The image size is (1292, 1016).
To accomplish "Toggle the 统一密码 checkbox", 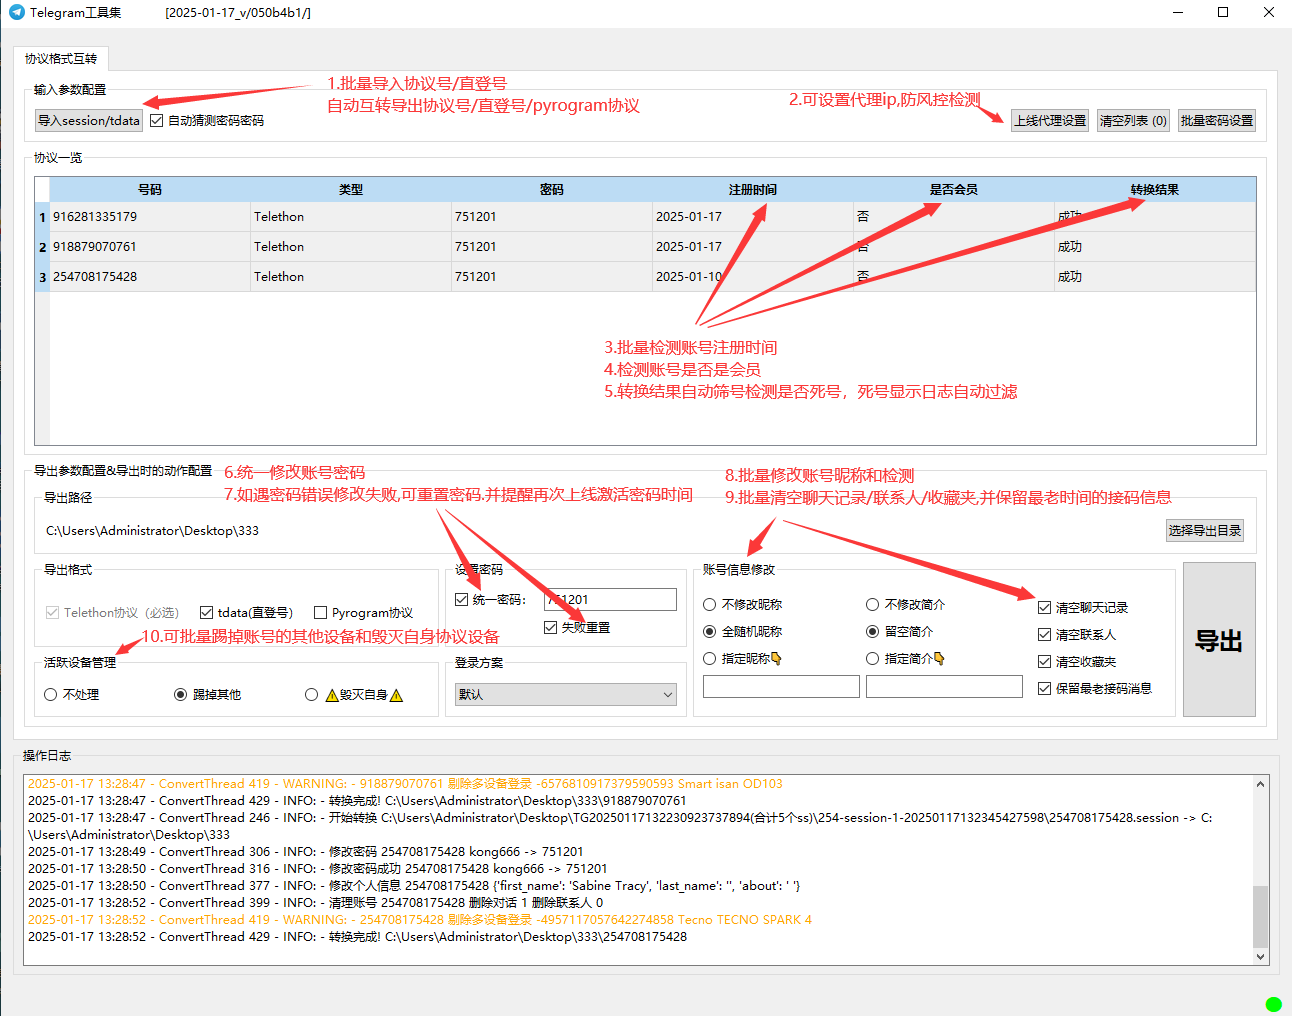I will coord(490,600).
